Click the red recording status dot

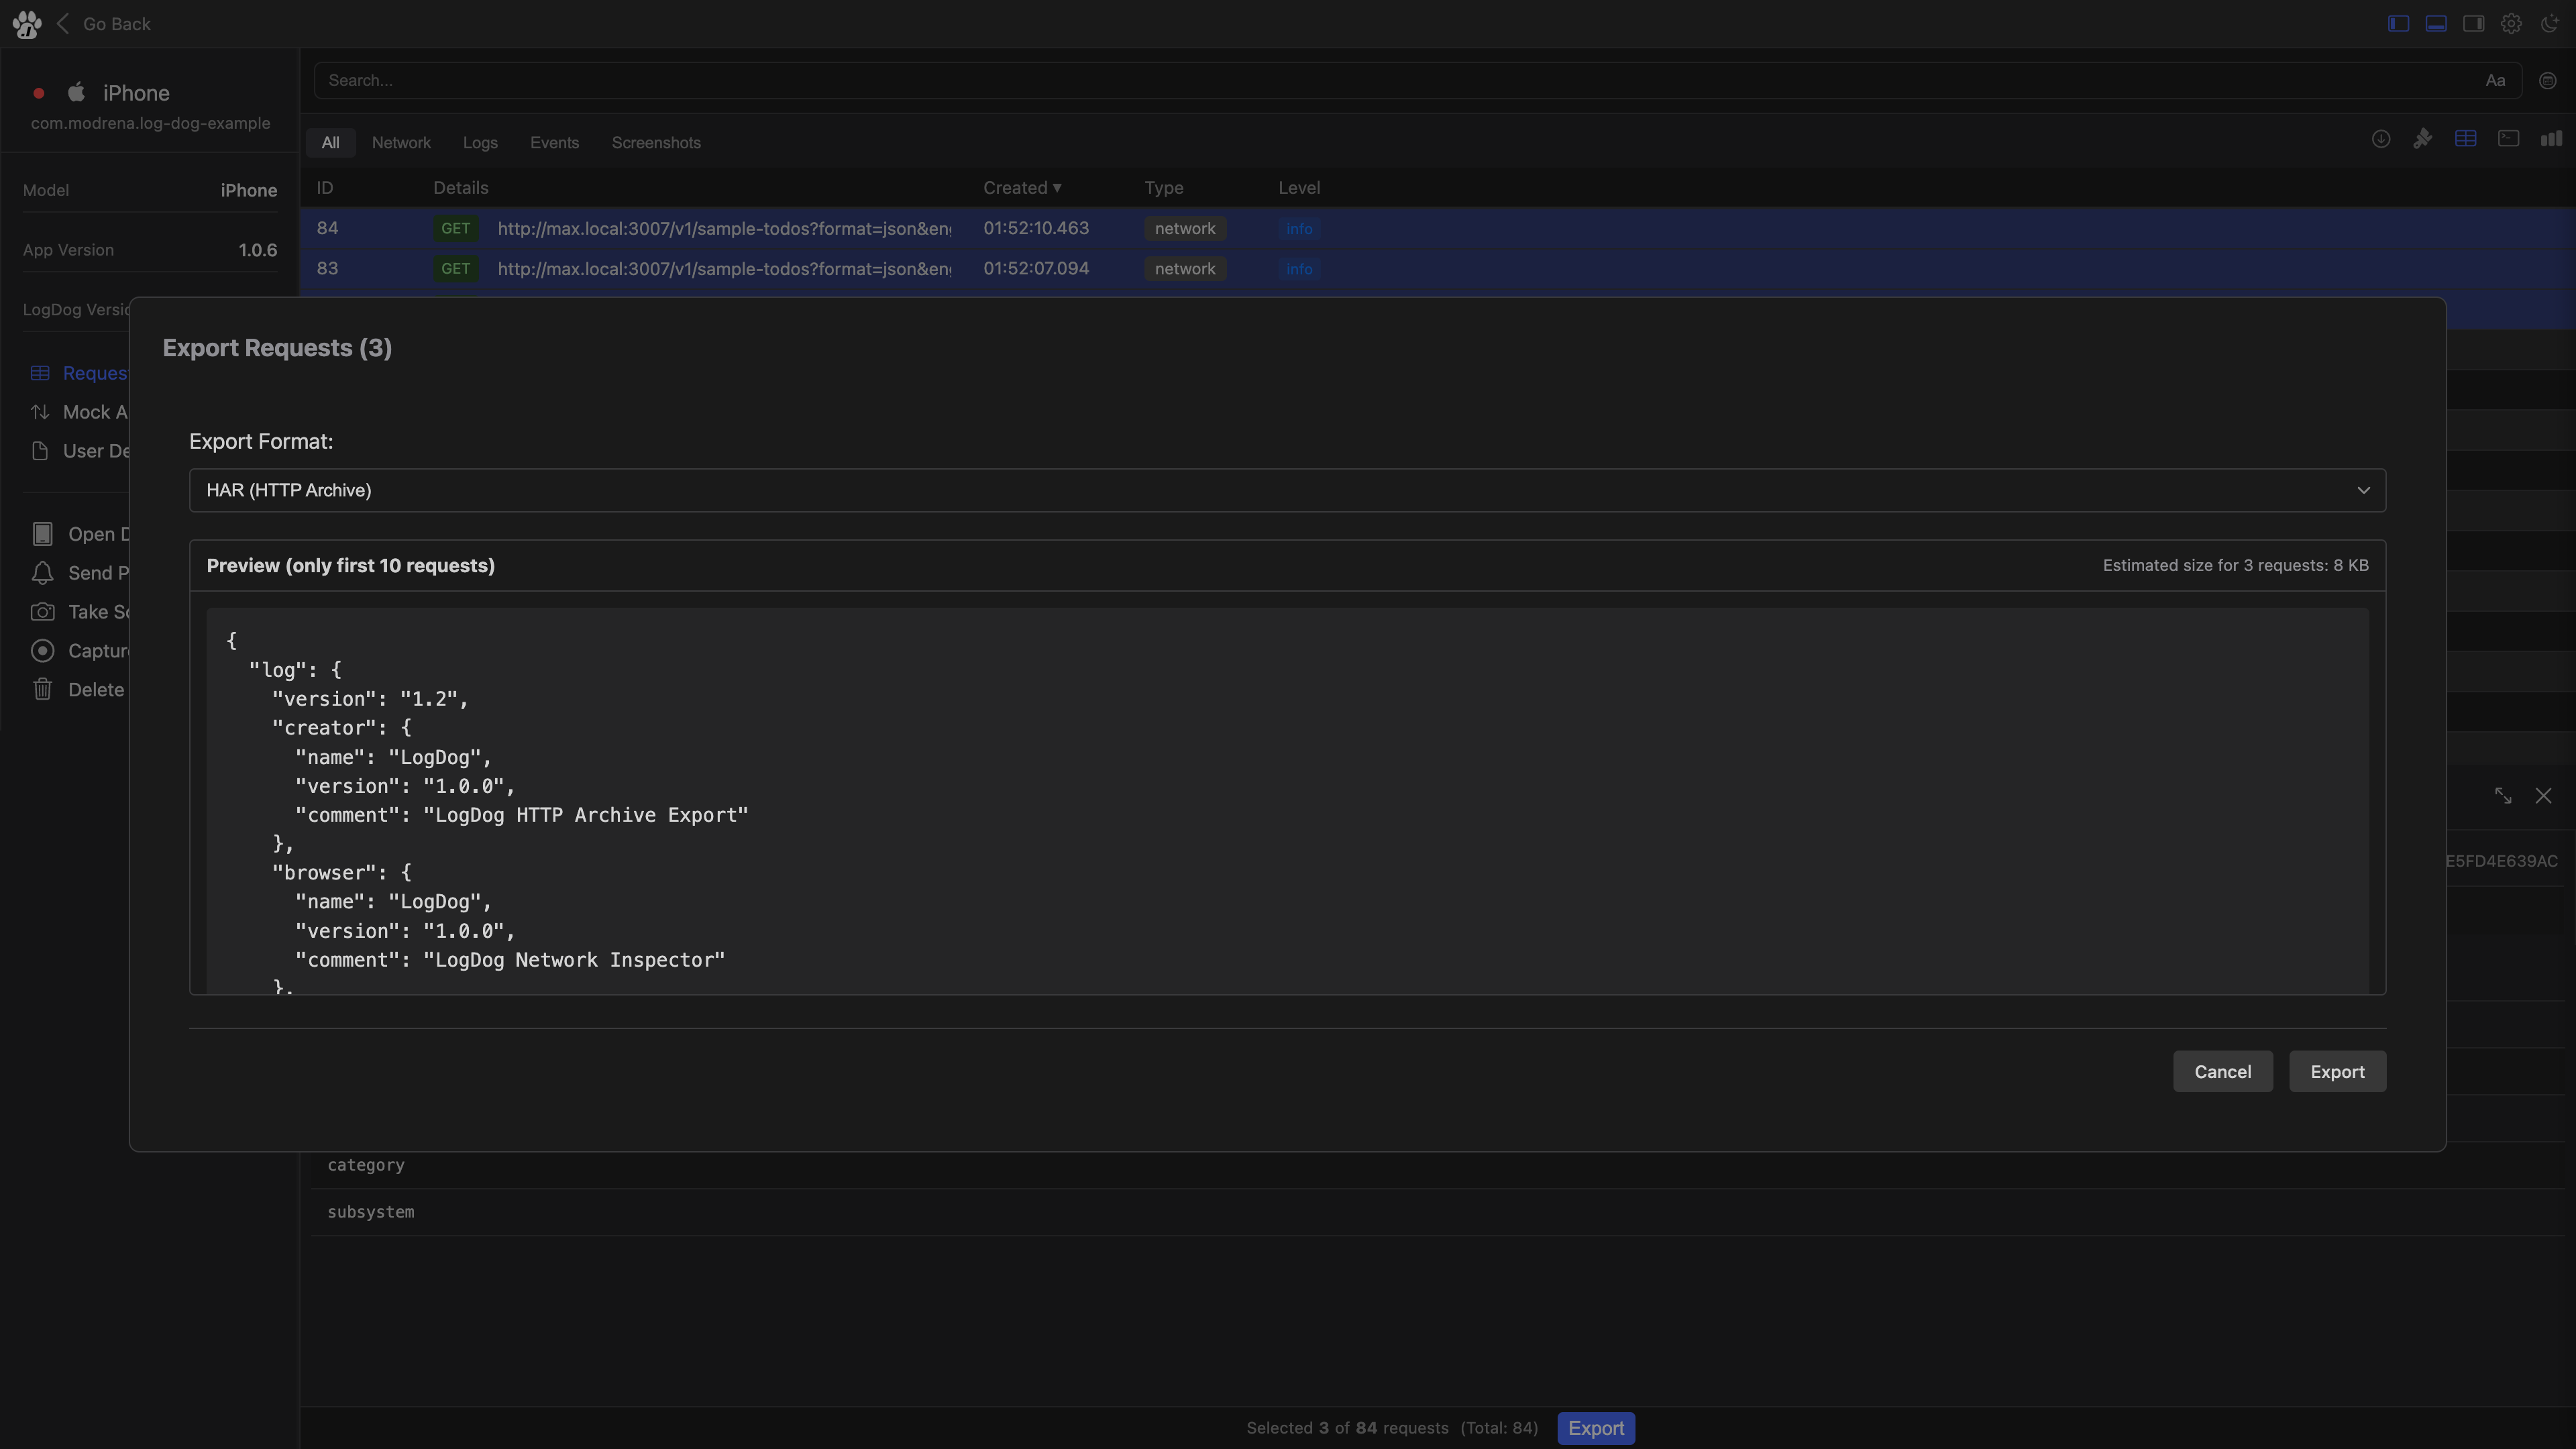coord(39,93)
